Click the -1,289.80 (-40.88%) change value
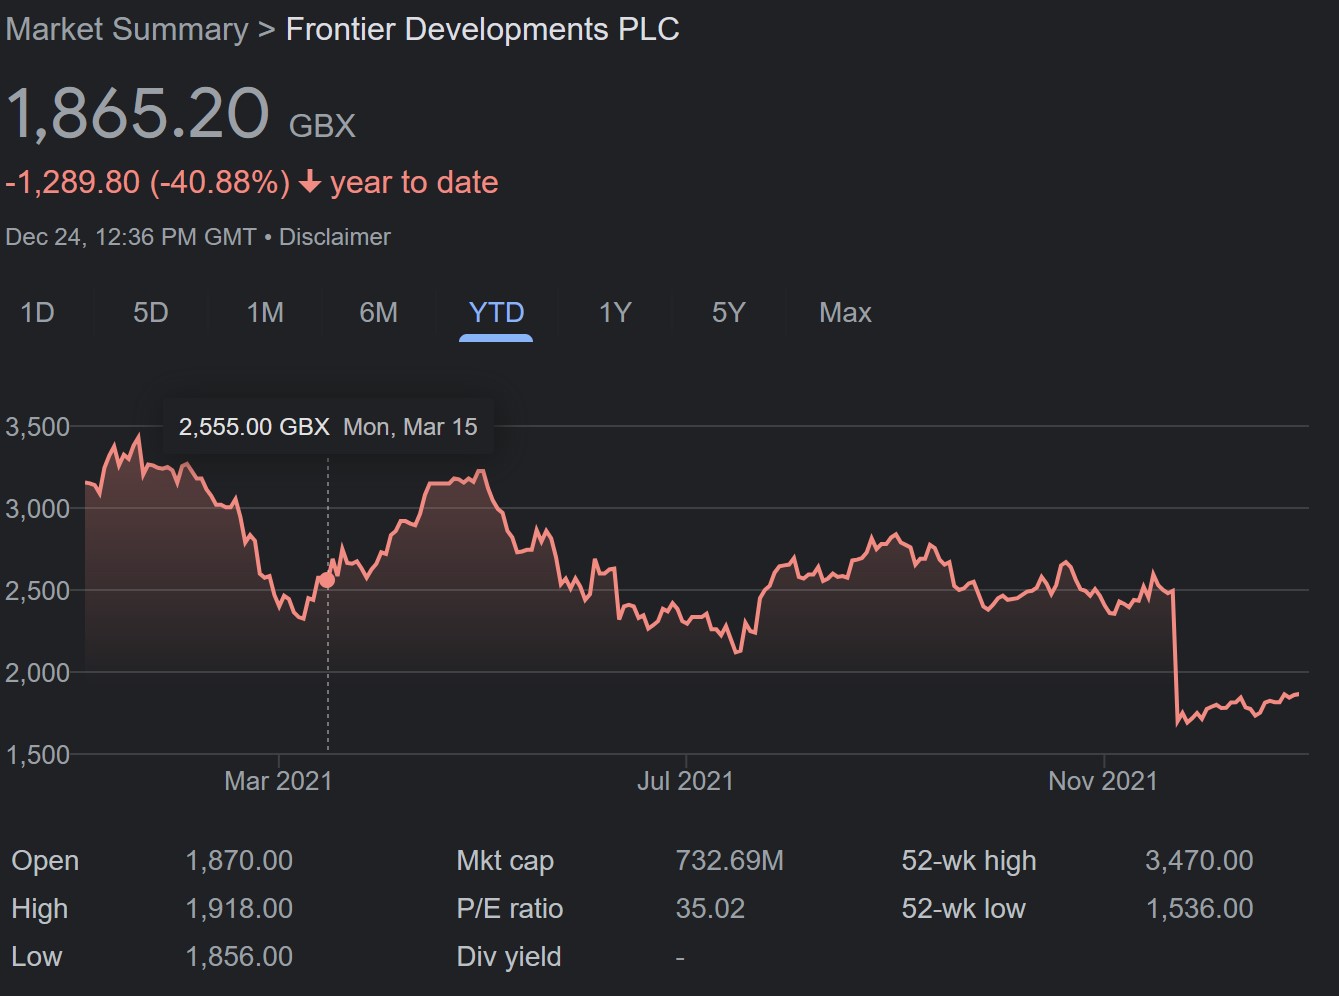 [148, 182]
